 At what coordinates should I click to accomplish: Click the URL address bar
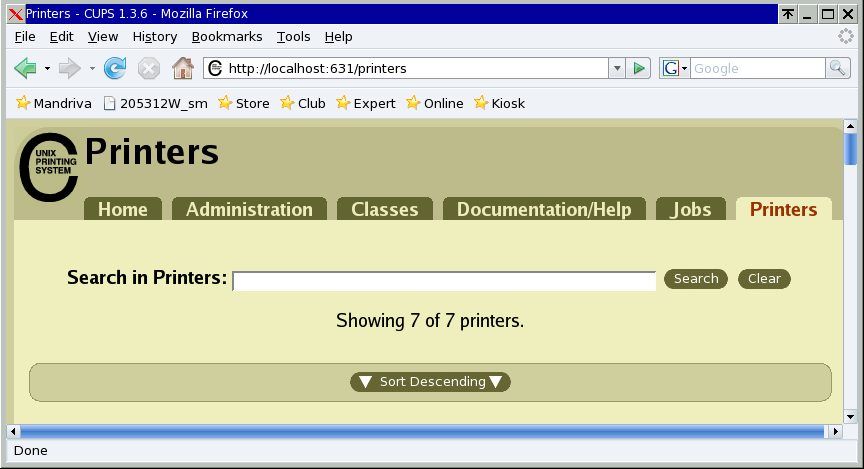tap(408, 68)
